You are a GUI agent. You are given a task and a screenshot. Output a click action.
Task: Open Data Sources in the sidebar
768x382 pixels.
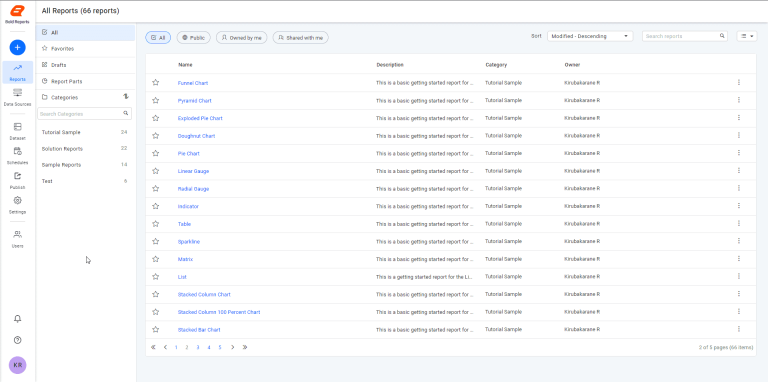point(18,97)
